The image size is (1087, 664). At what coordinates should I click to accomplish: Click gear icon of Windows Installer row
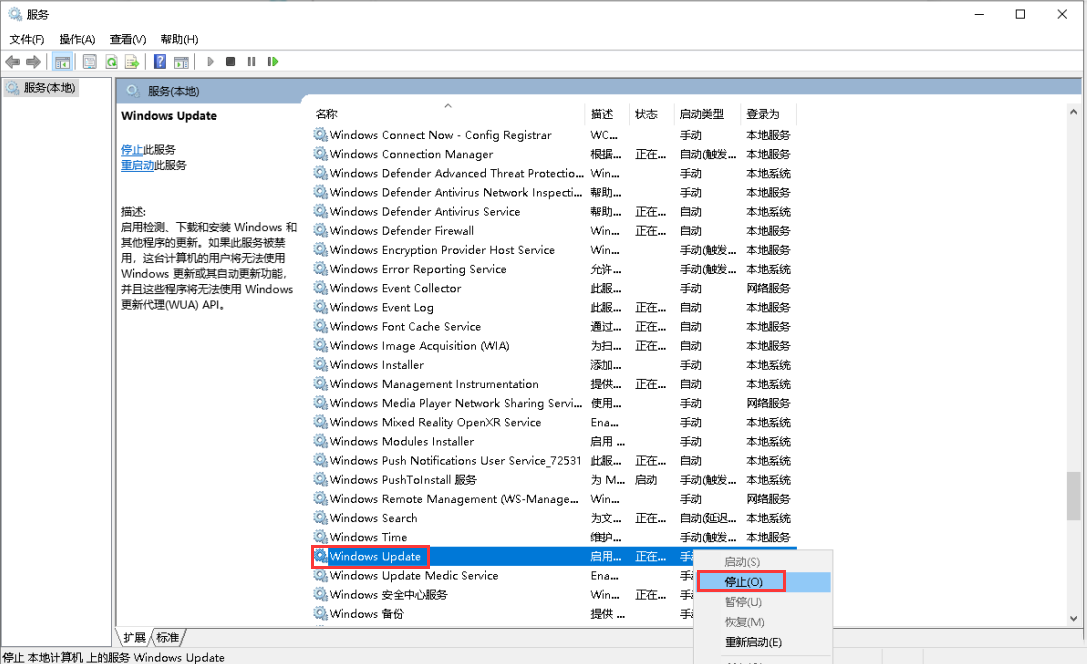click(x=320, y=364)
